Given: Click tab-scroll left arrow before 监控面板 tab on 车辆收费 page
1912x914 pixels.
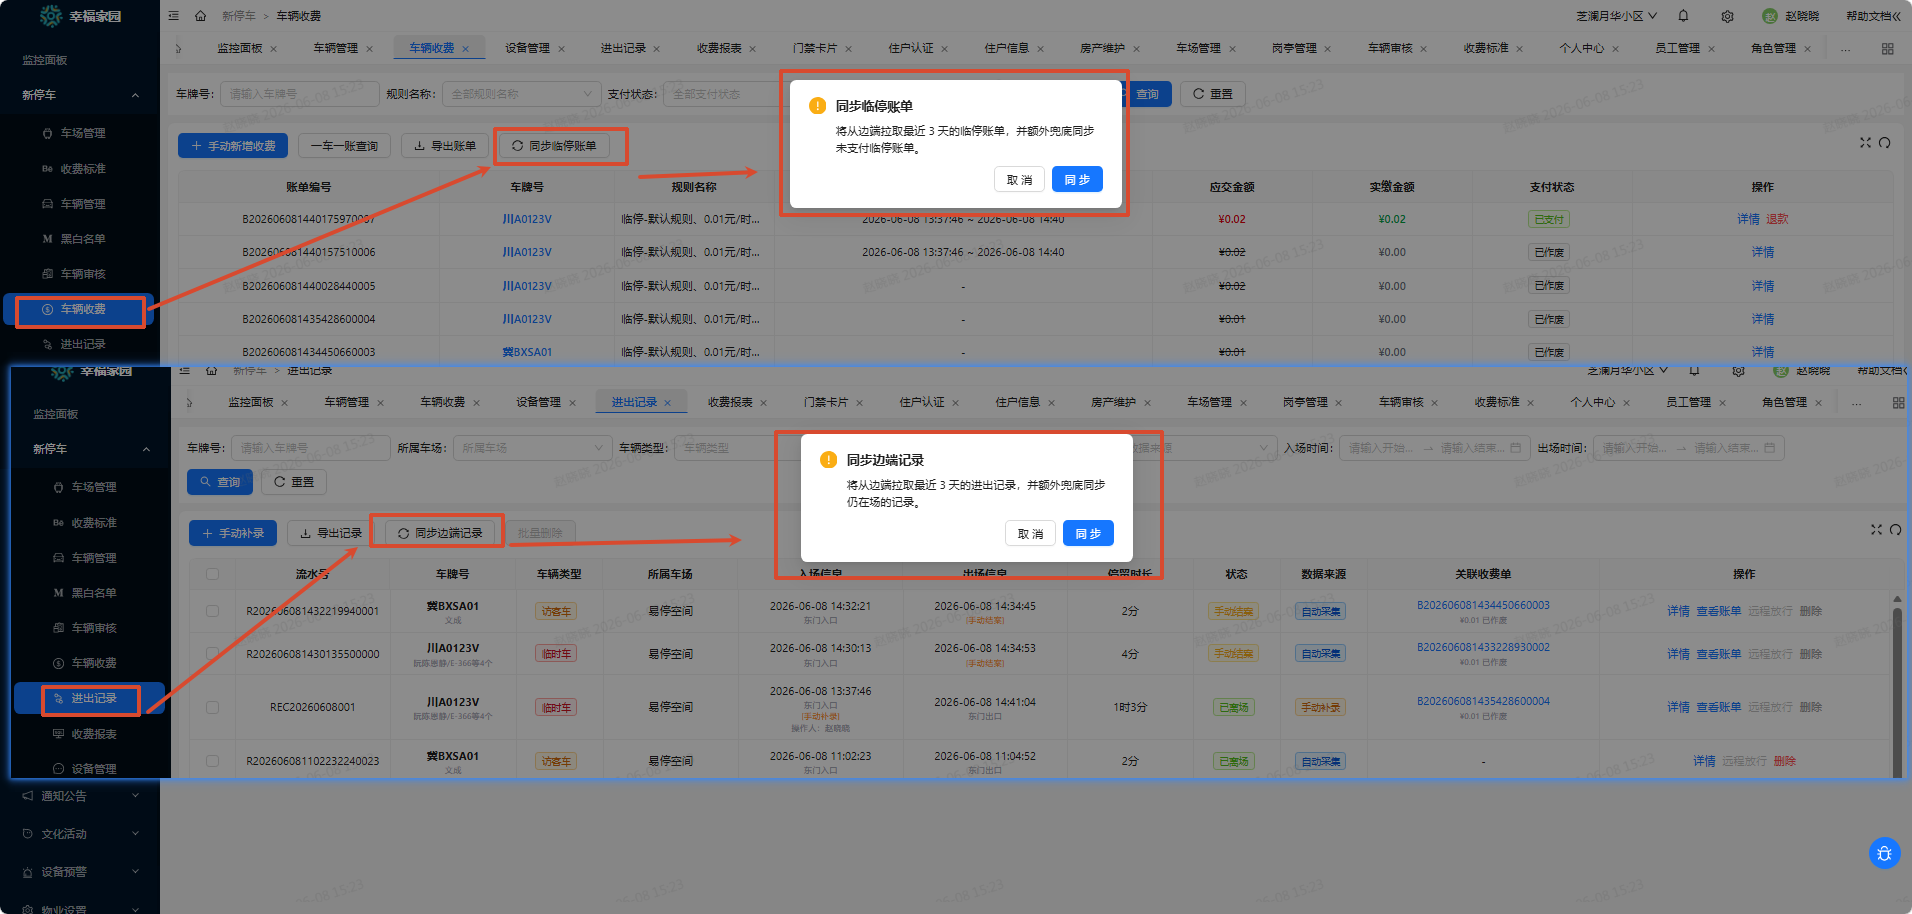Looking at the screenshot, I should click(x=178, y=48).
